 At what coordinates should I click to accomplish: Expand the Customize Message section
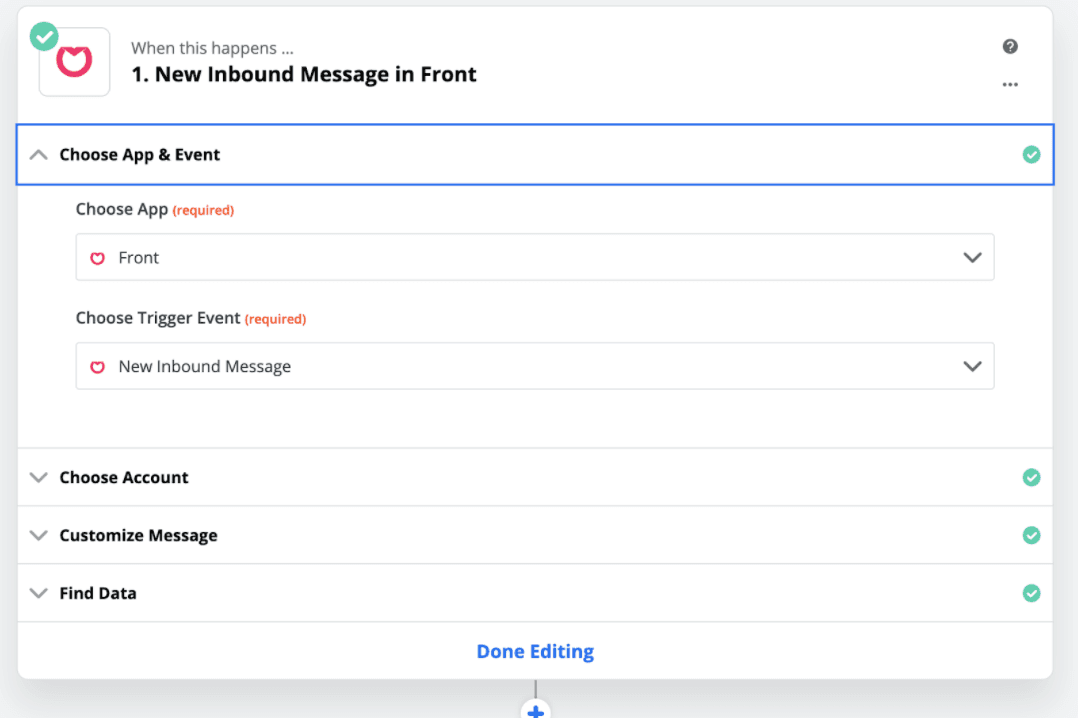point(535,535)
